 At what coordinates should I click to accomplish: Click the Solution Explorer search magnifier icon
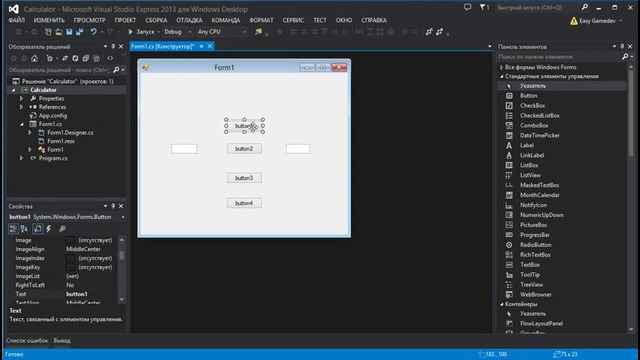coord(116,70)
